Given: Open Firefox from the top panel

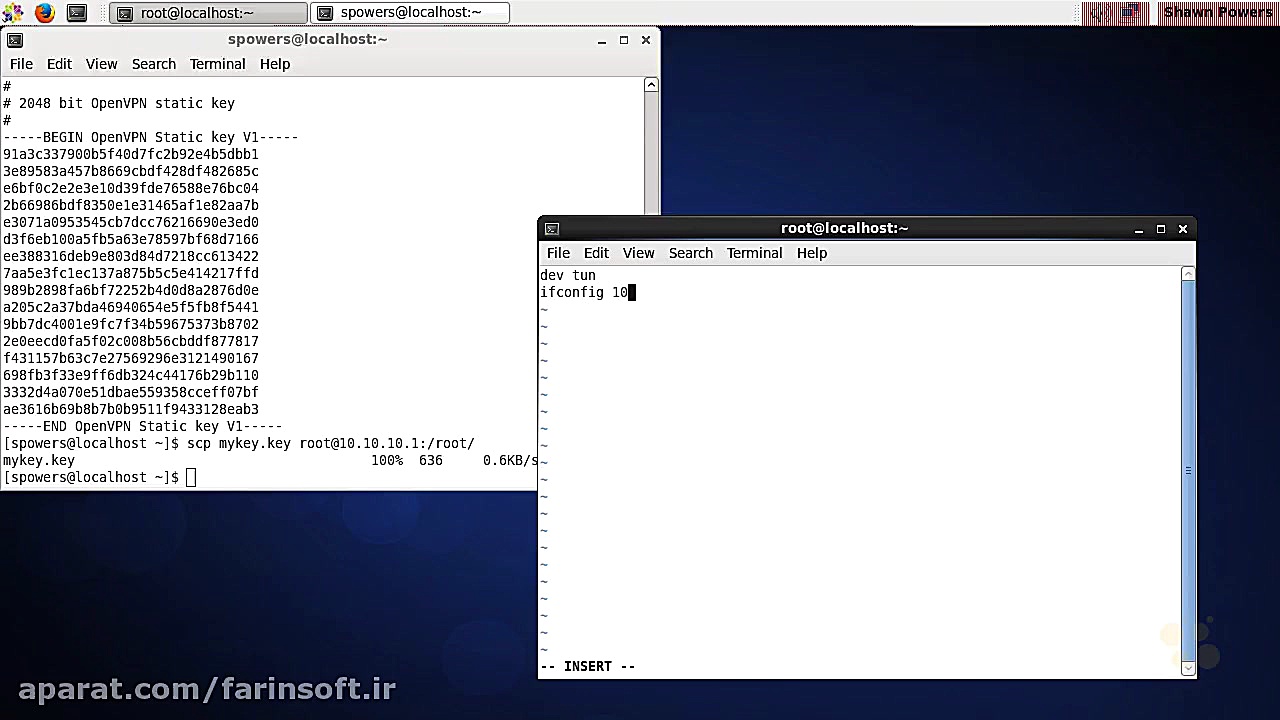Looking at the screenshot, I should [43, 12].
